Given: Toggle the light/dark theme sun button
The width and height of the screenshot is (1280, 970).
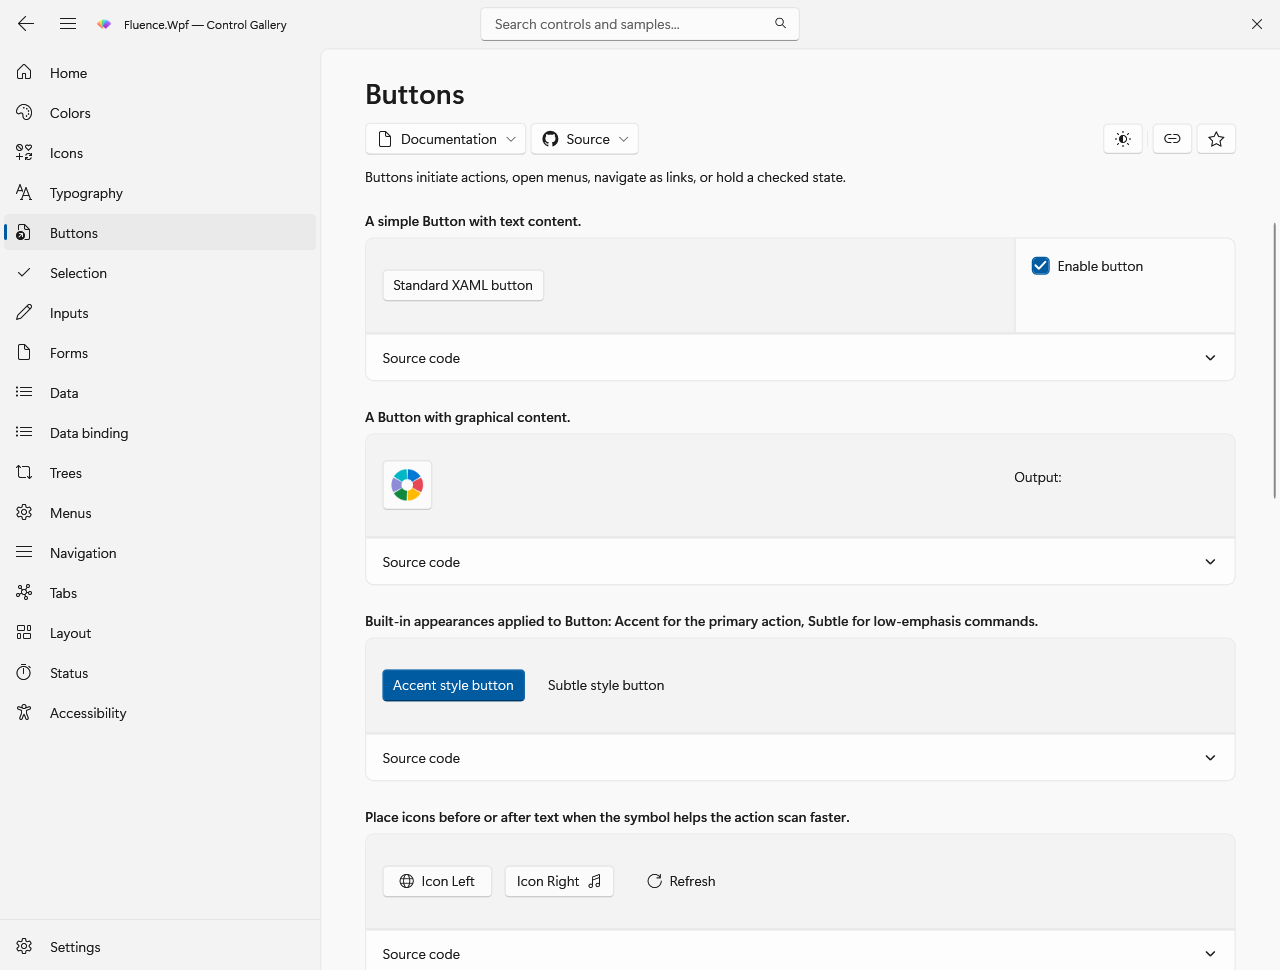Looking at the screenshot, I should coord(1123,139).
